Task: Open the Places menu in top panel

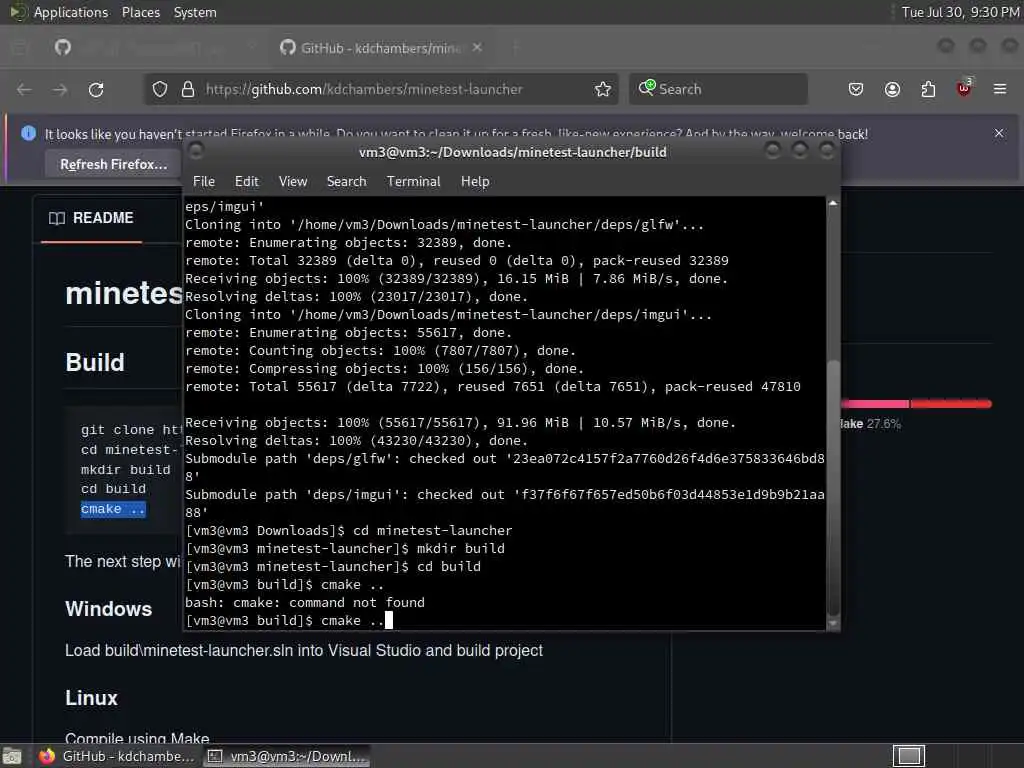Action: (x=140, y=12)
